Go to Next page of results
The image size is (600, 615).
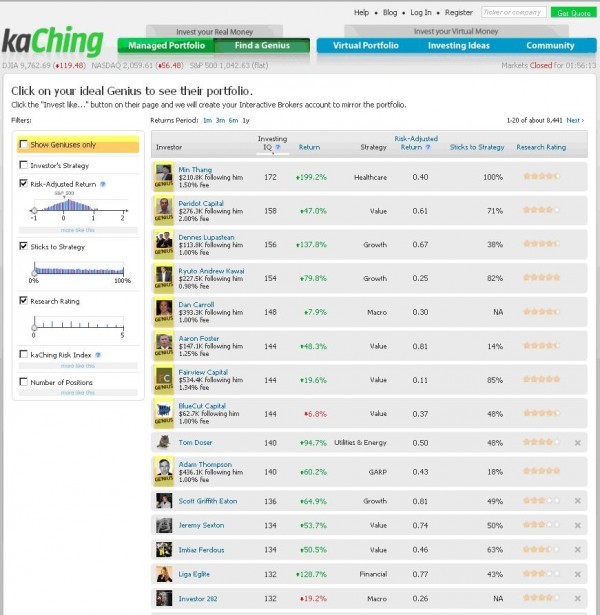tap(575, 120)
